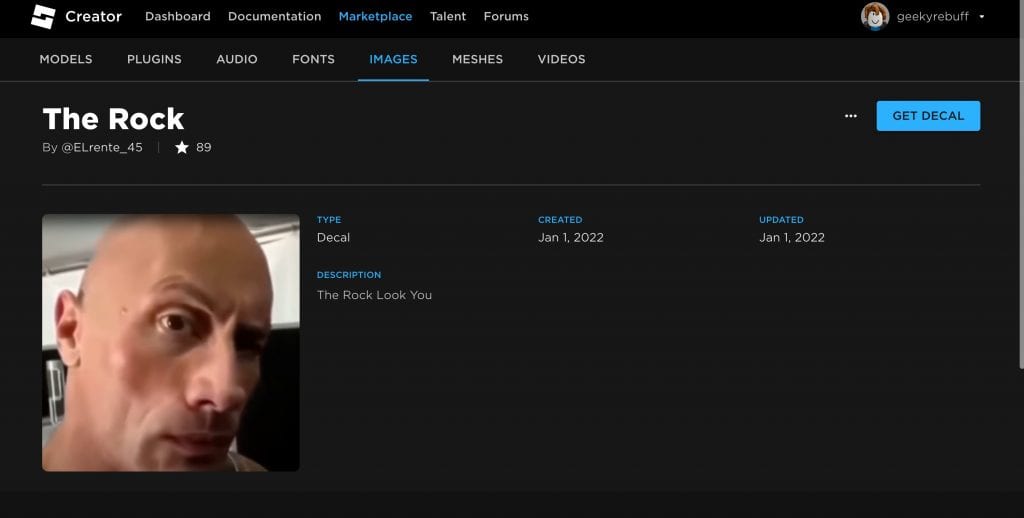Visit the Forums page
This screenshot has height=518, width=1024.
point(506,16)
